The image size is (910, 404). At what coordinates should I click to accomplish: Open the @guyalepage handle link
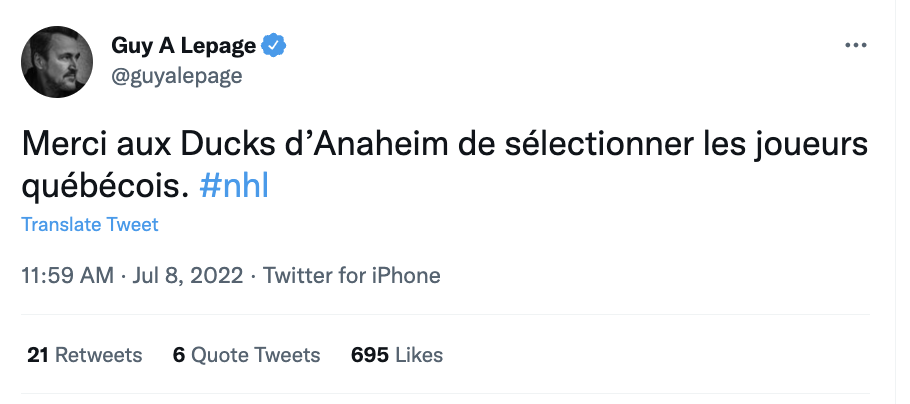(176, 76)
